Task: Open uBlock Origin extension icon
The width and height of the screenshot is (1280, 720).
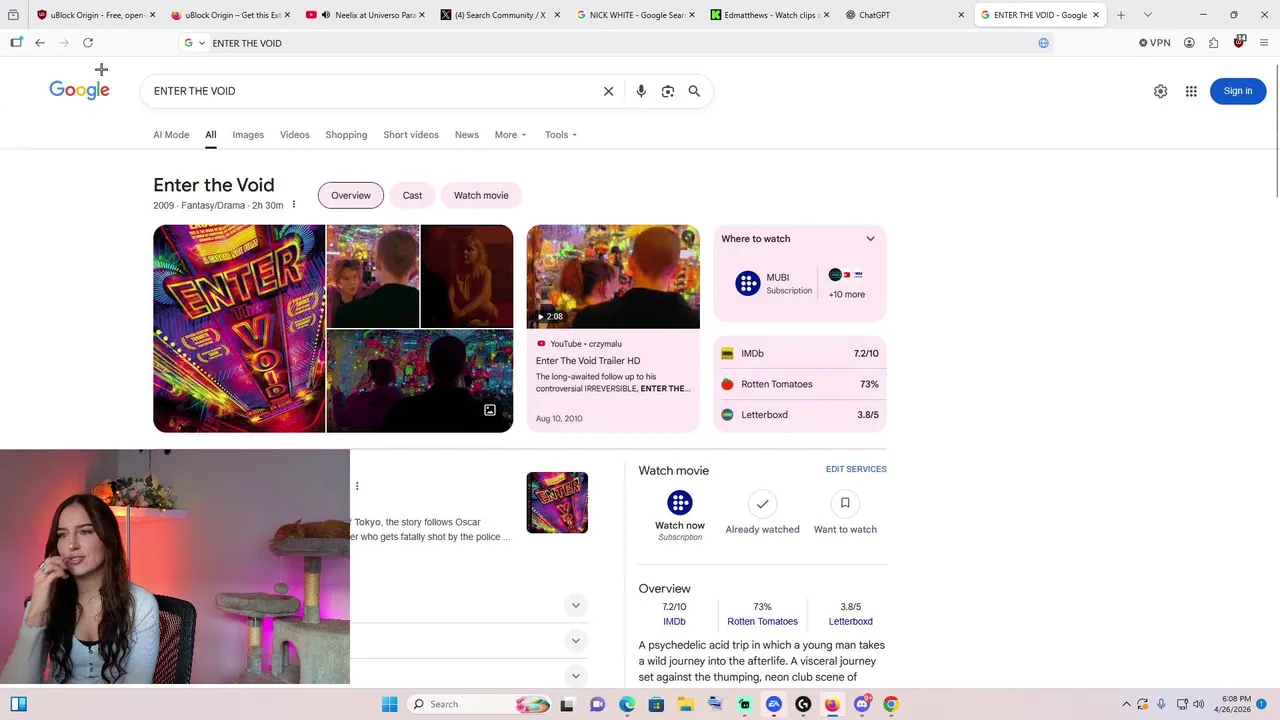Action: pos(1239,42)
